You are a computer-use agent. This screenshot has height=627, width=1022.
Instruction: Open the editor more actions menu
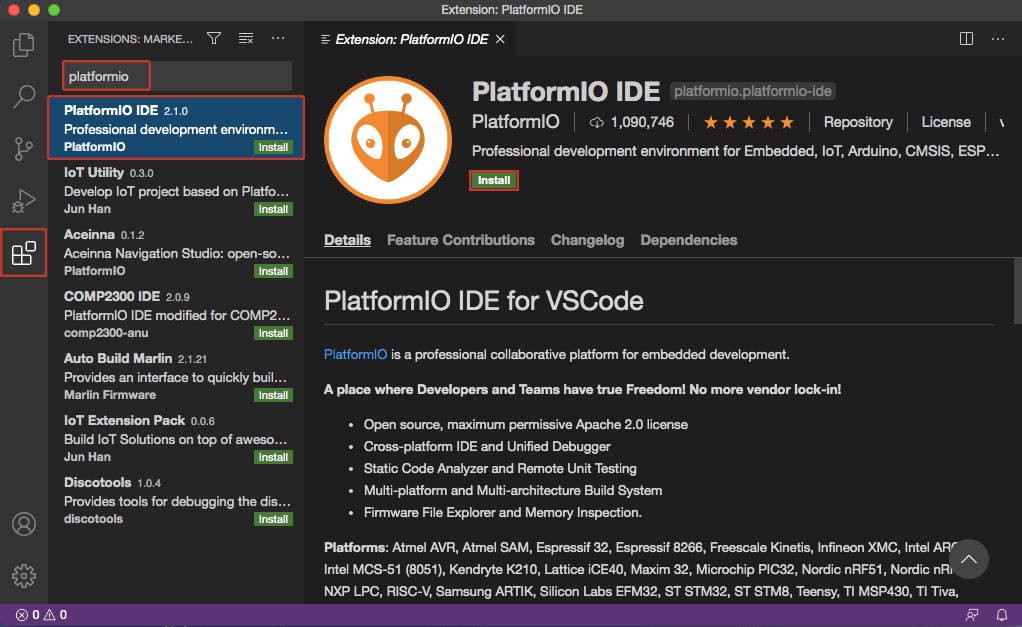[997, 38]
